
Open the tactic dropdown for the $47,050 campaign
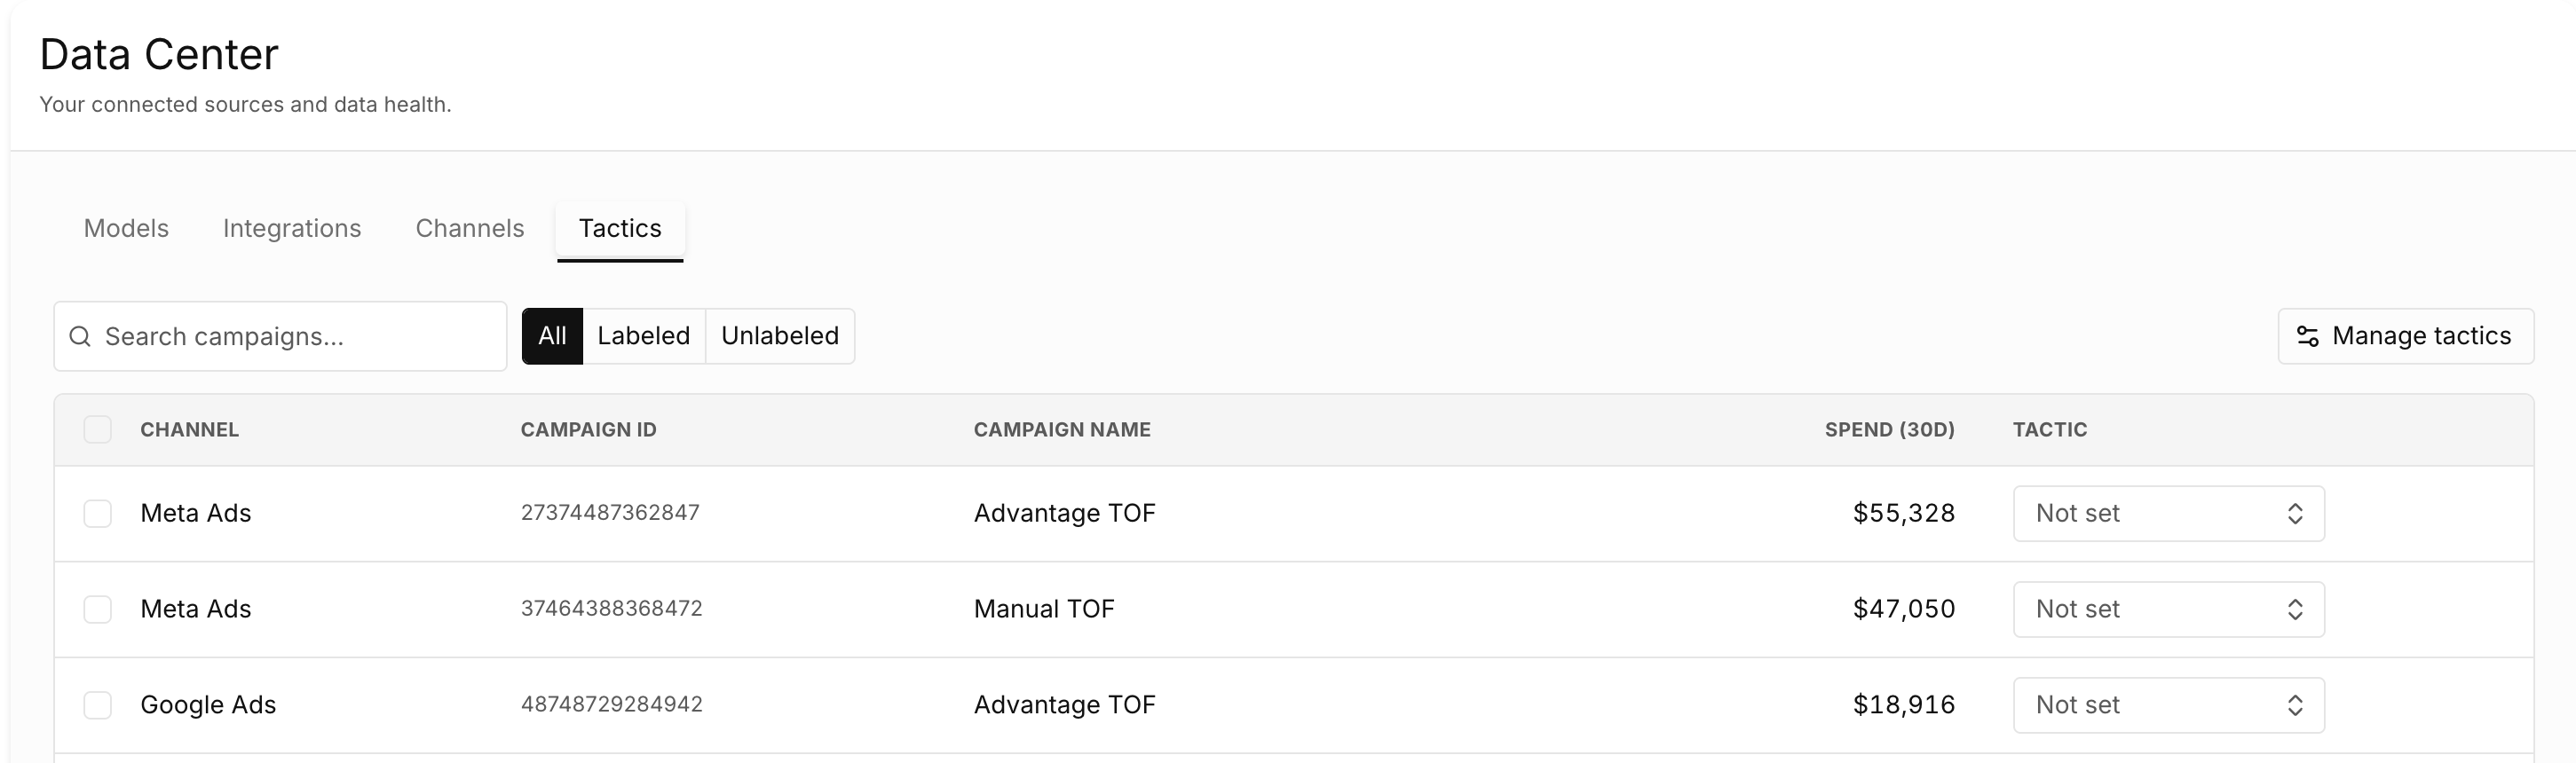click(2168, 610)
